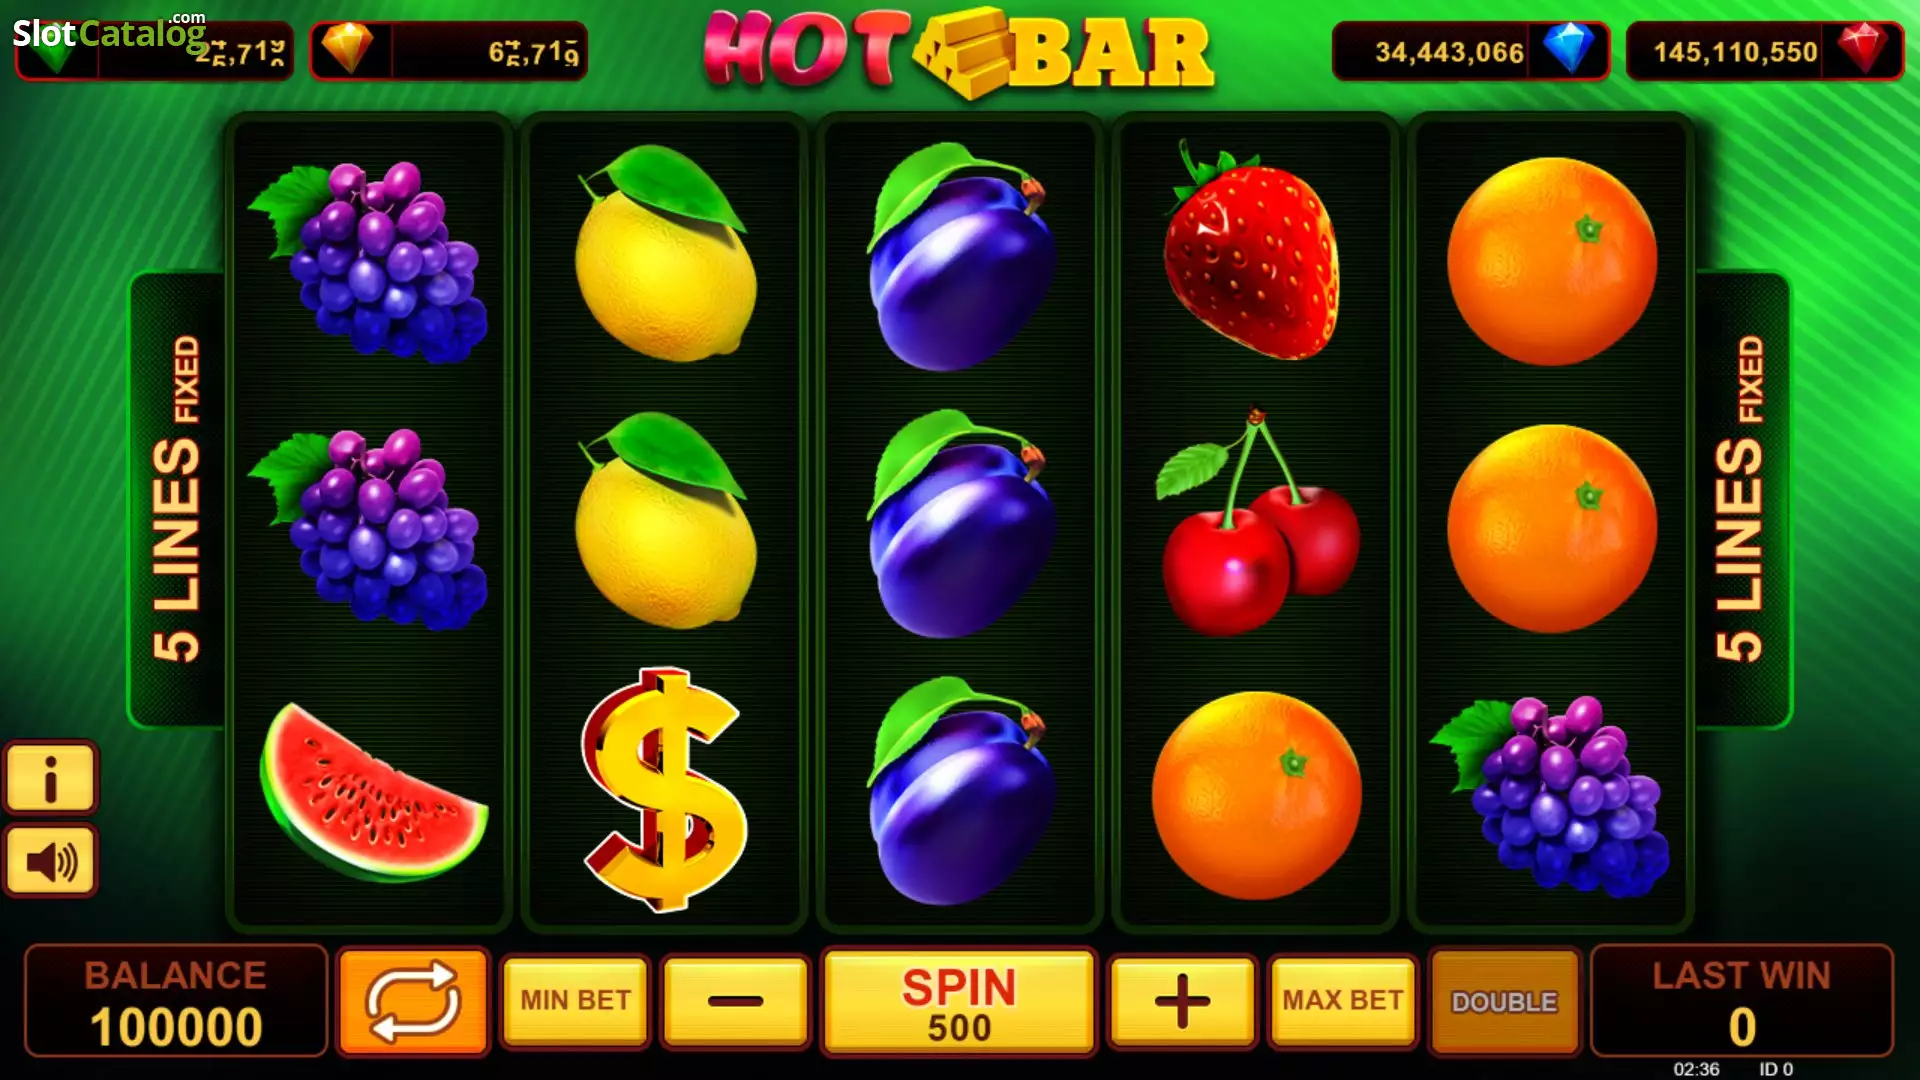Select the red ruby jackpot counter
Screen dimensions: 1920x1080
click(1765, 51)
